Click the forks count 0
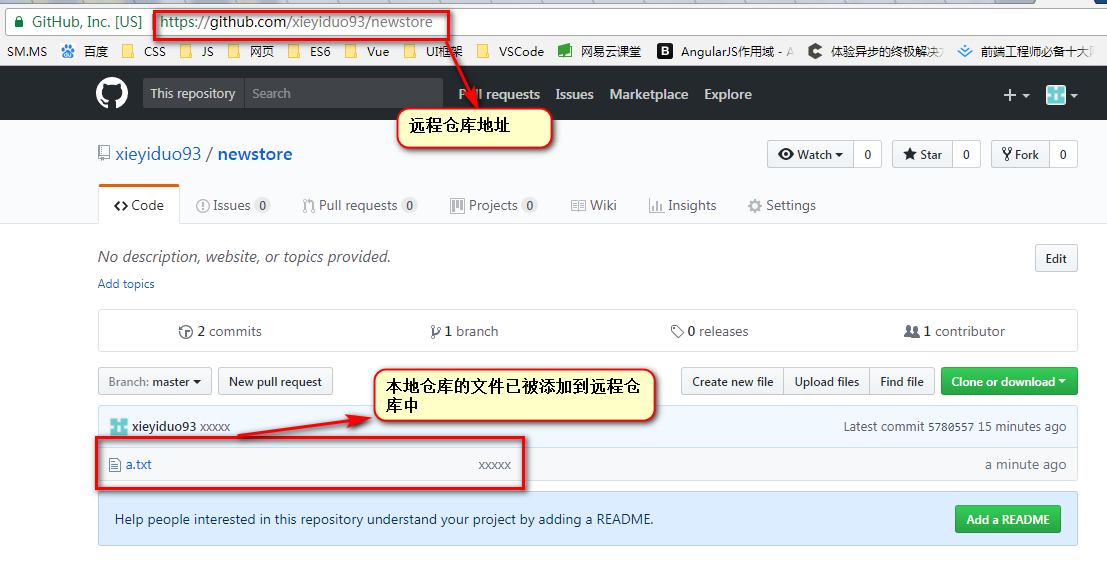Viewport: 1107px width, 579px height. click(1063, 155)
